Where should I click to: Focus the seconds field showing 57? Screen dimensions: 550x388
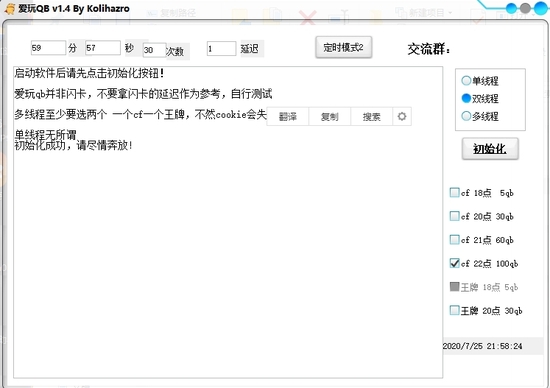click(x=103, y=48)
